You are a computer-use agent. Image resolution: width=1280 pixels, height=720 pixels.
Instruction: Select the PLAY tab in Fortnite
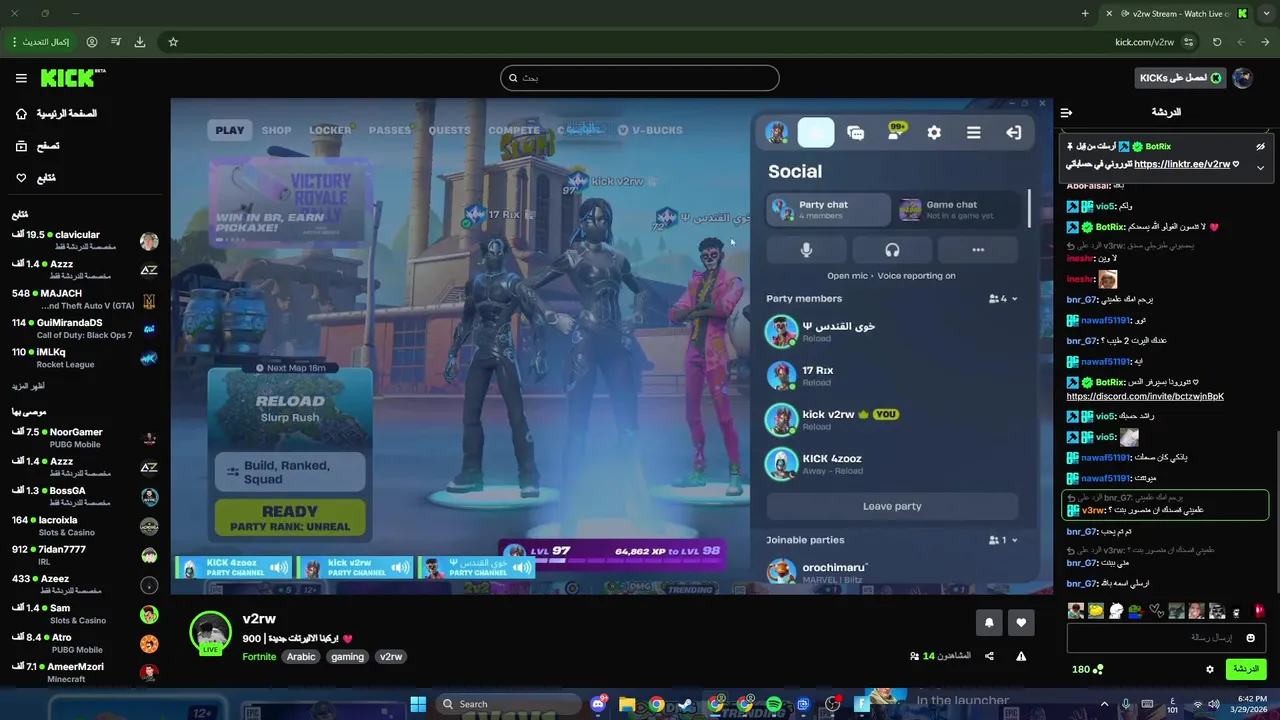[x=229, y=130]
